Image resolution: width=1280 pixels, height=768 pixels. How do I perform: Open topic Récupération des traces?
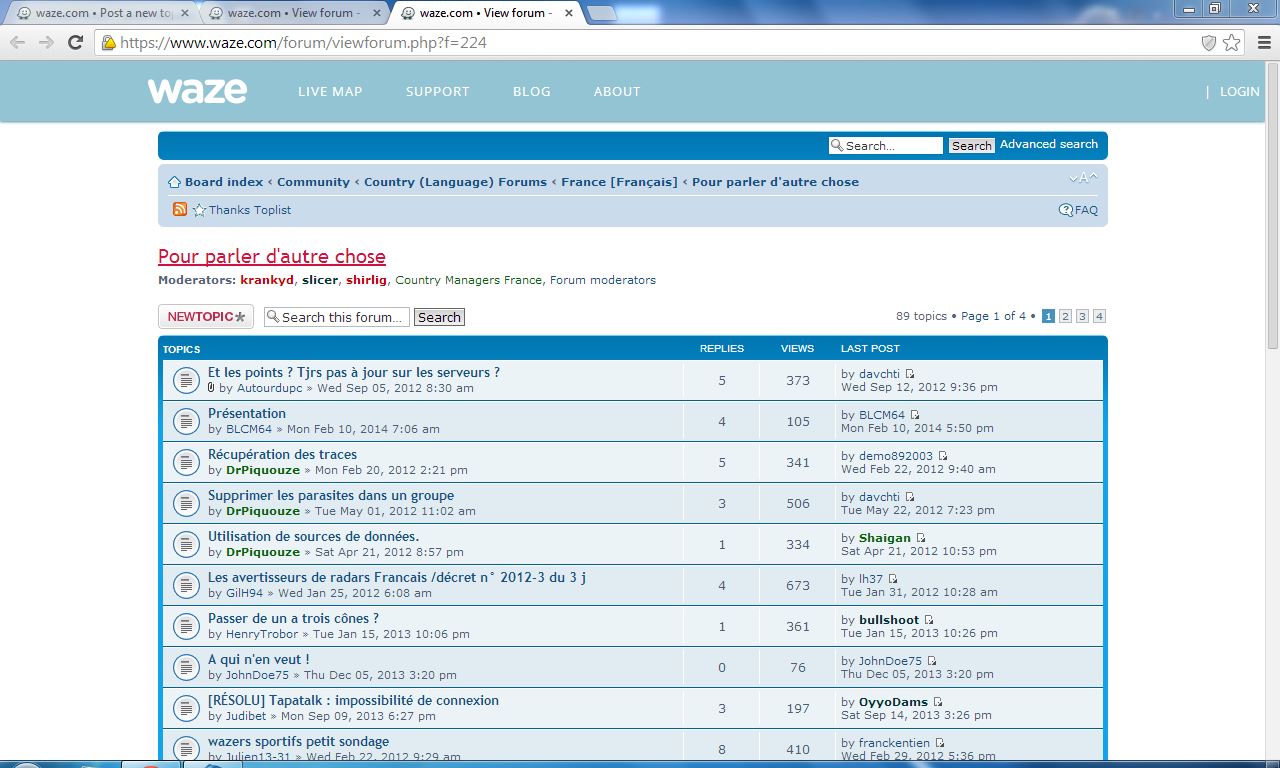point(282,454)
